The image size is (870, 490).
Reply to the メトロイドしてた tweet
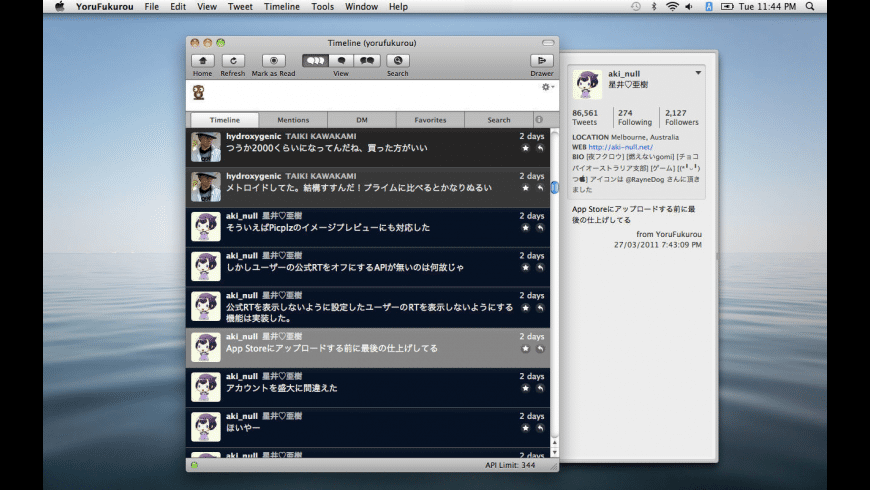[x=540, y=188]
